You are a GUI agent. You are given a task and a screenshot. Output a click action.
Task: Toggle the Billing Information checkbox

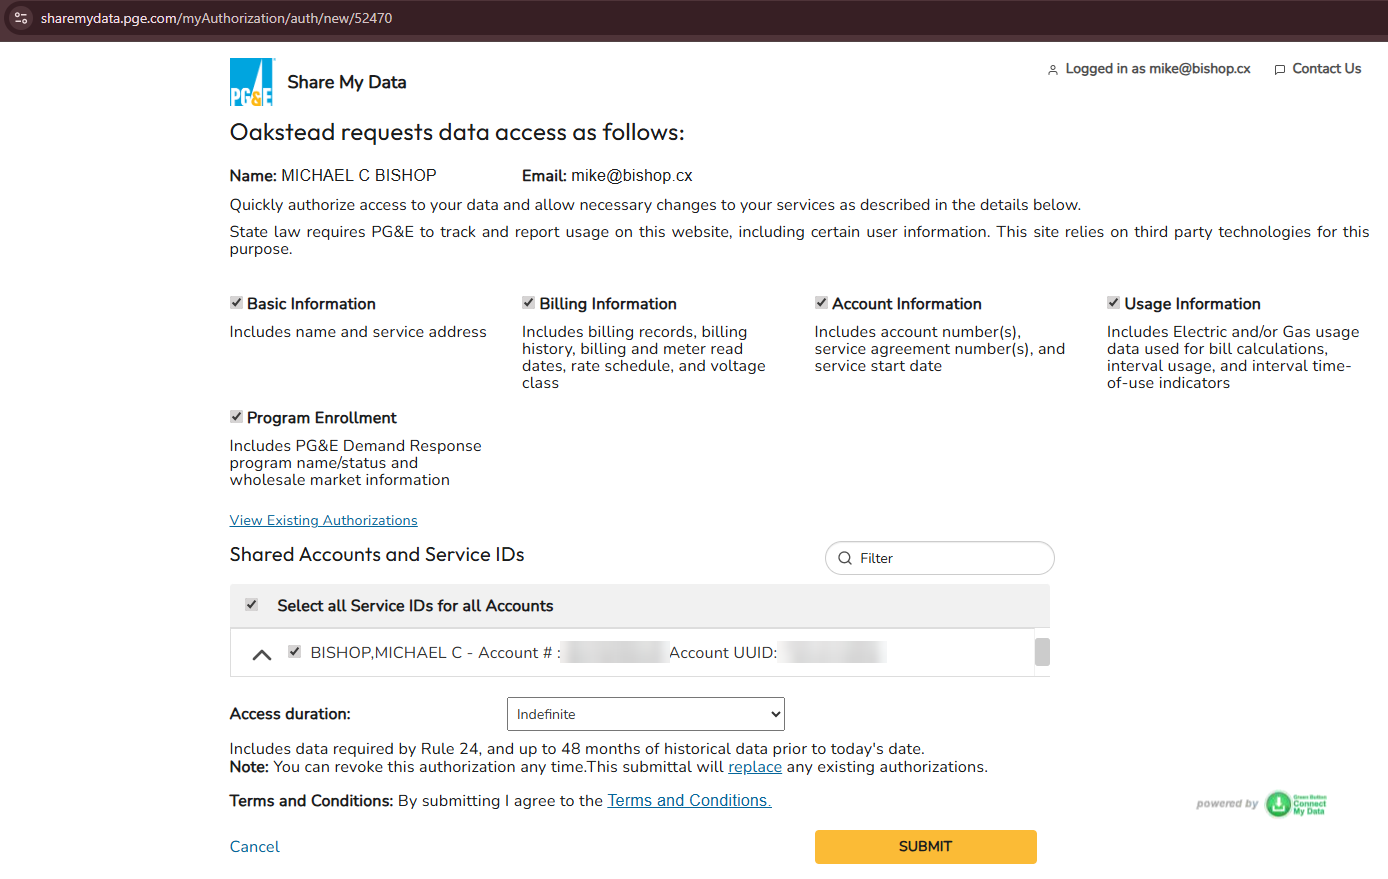click(528, 303)
